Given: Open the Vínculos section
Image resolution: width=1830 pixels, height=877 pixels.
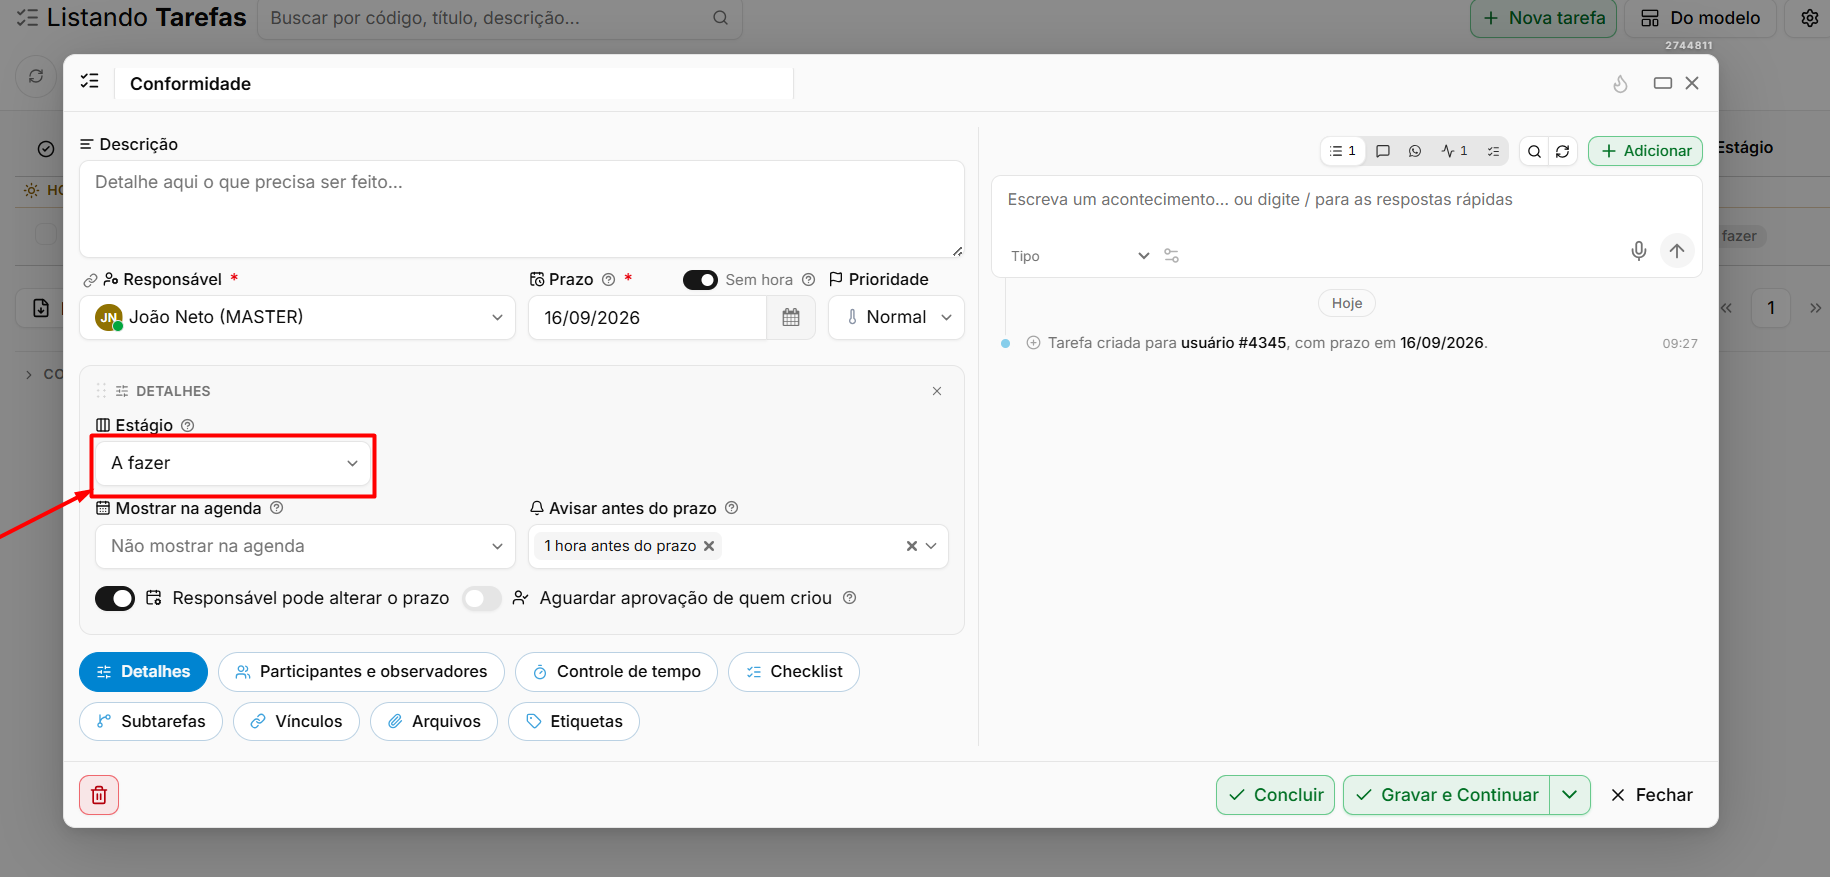Looking at the screenshot, I should click(296, 722).
